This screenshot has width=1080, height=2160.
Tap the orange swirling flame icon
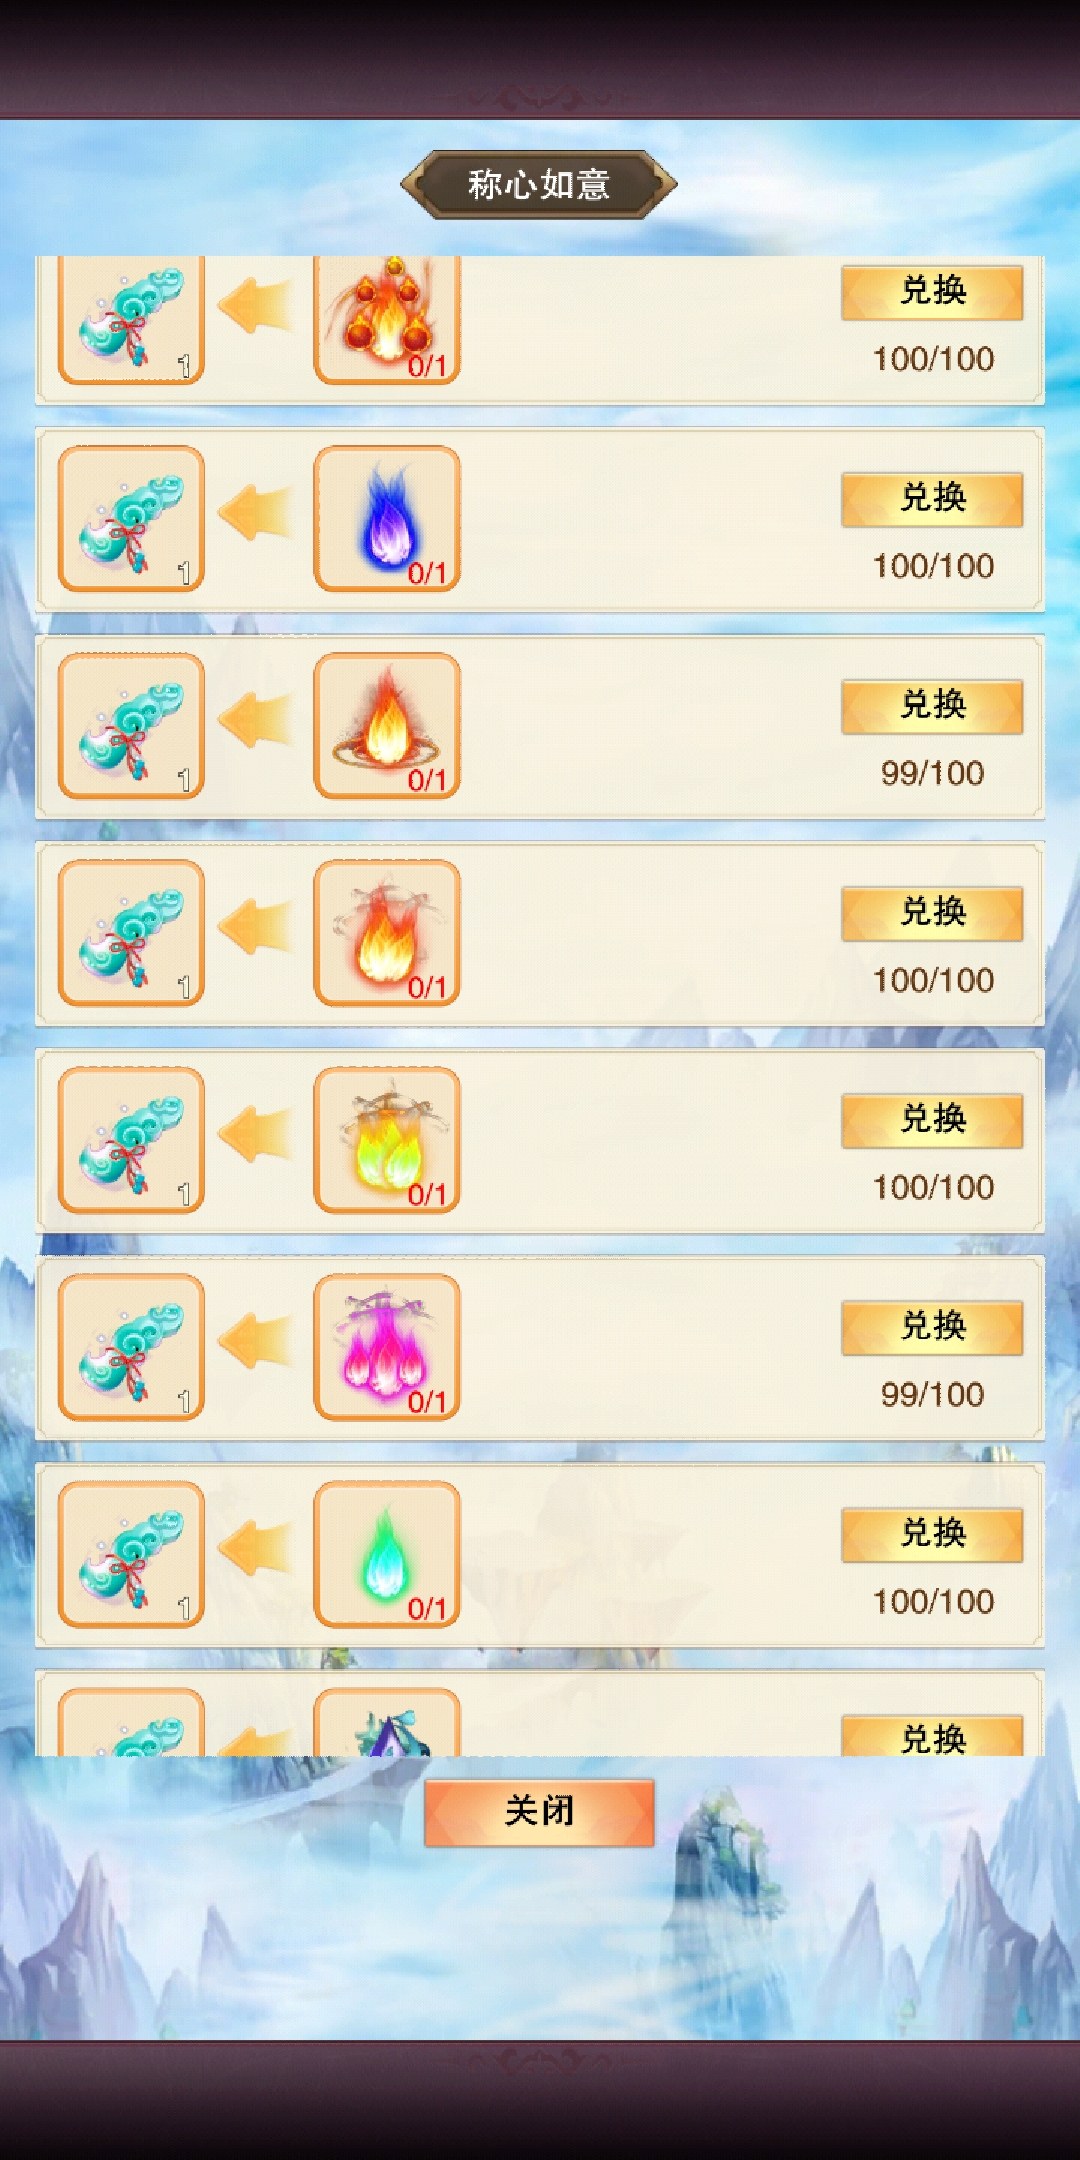click(x=387, y=933)
